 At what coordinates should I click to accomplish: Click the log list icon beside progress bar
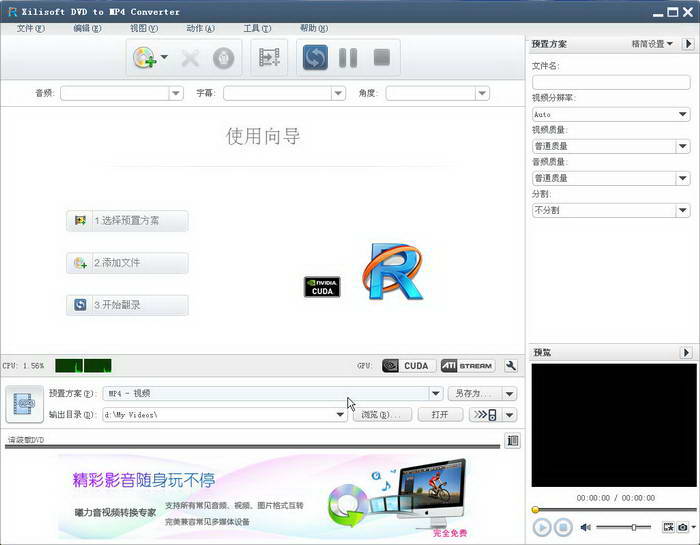[x=513, y=441]
